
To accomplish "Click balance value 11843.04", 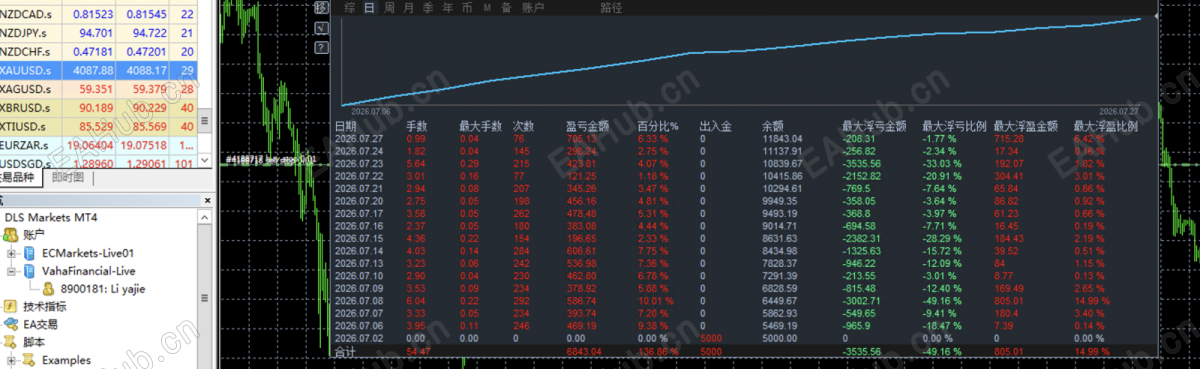I will point(782,138).
